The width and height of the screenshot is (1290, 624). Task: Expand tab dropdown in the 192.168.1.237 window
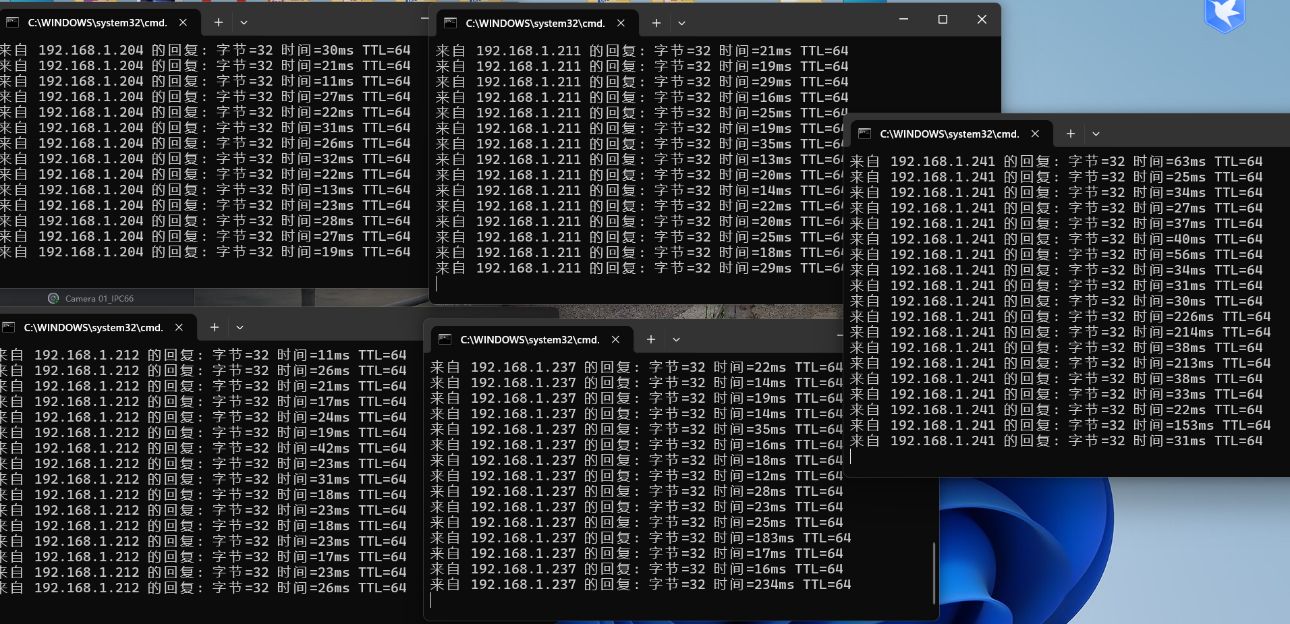tap(677, 339)
